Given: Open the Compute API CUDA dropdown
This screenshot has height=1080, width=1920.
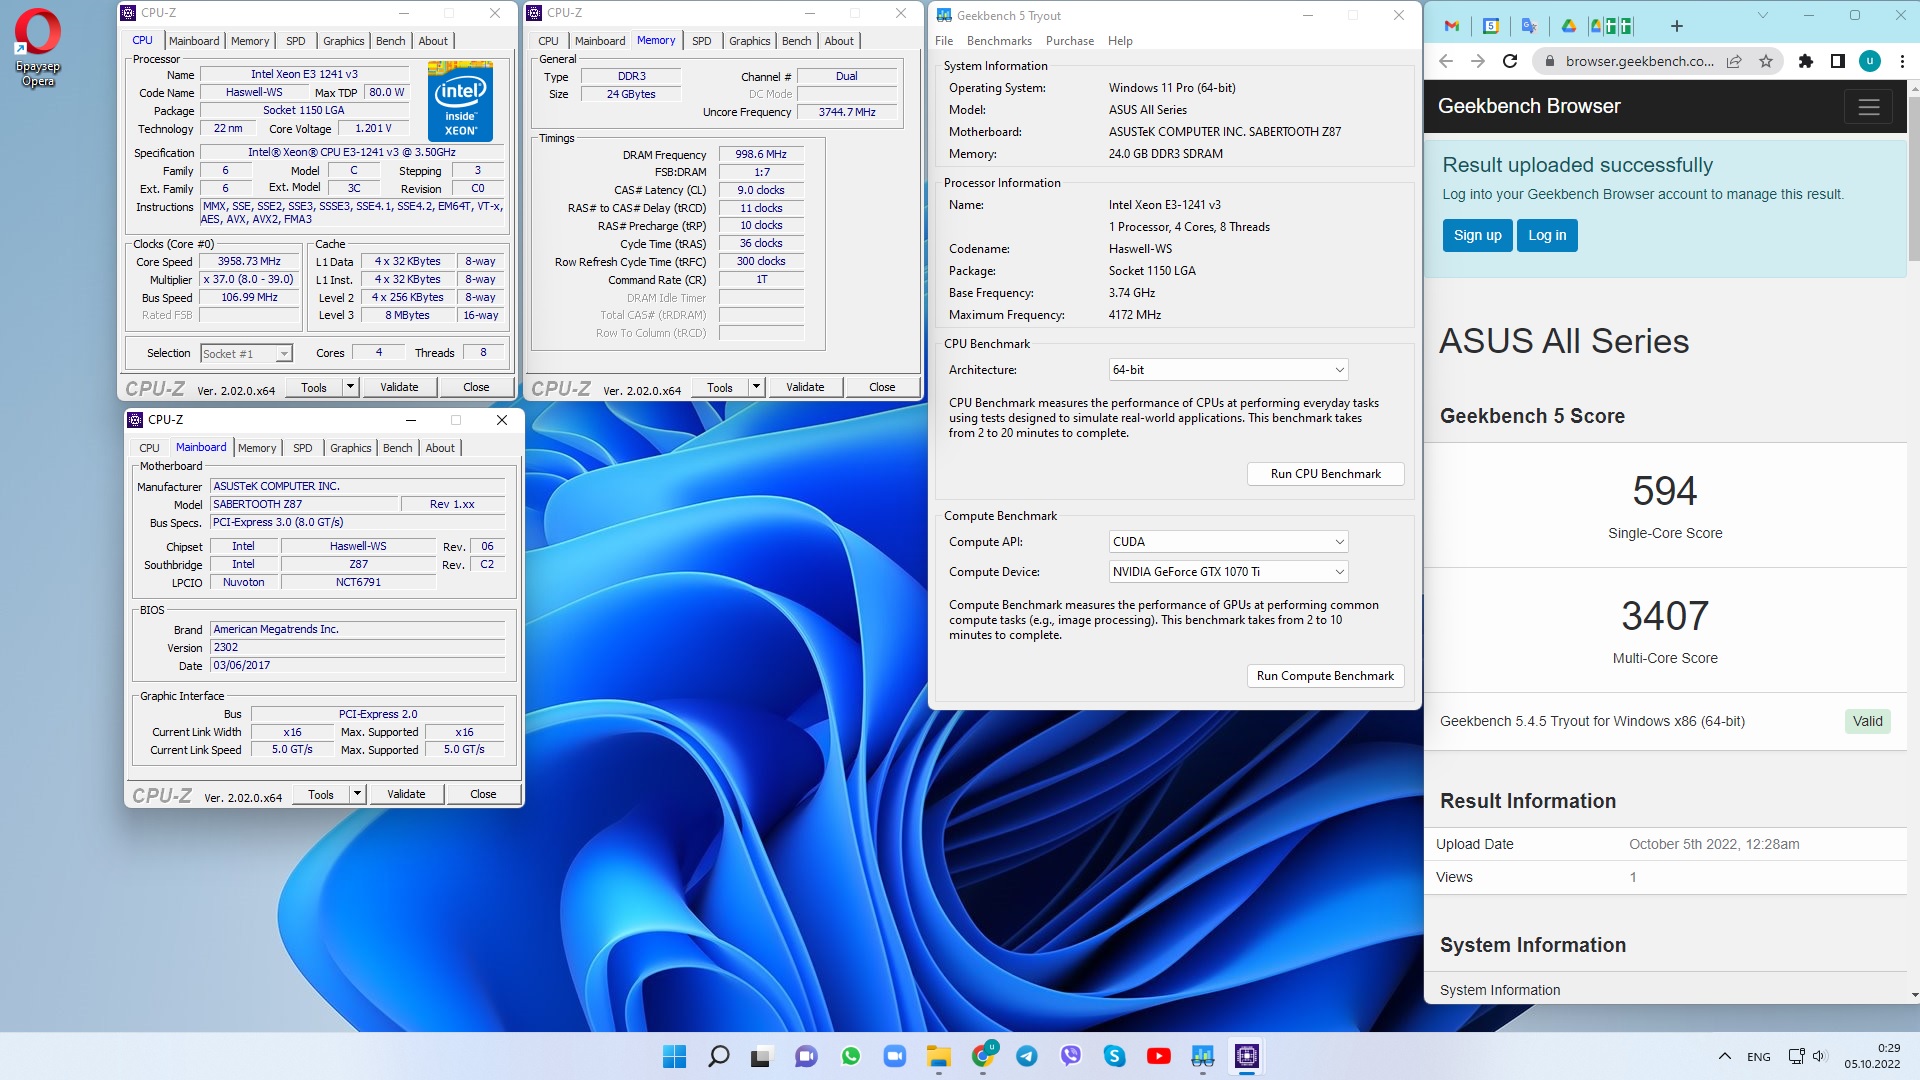Looking at the screenshot, I should [x=1228, y=542].
